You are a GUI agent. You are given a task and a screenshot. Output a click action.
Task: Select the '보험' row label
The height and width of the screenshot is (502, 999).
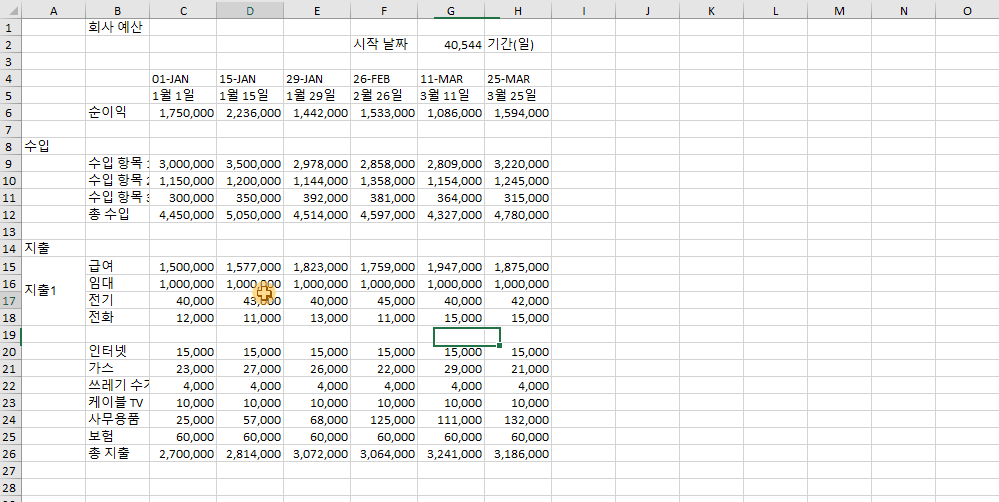pyautogui.click(x=118, y=436)
